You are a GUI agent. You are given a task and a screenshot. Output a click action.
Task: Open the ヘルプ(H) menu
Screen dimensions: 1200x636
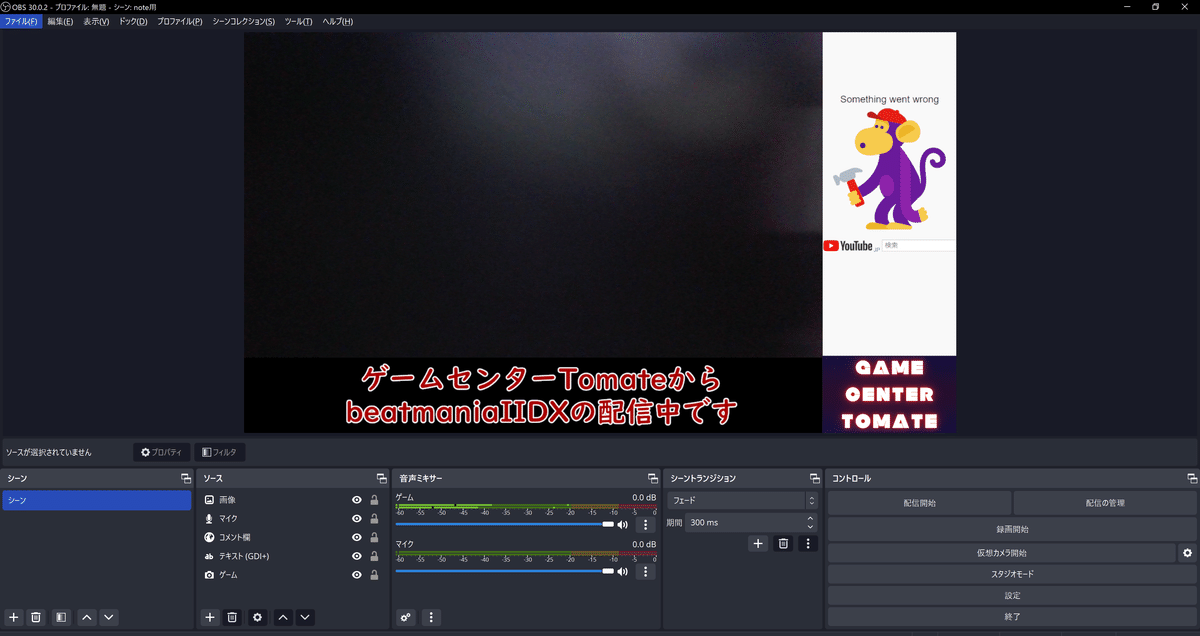337,21
